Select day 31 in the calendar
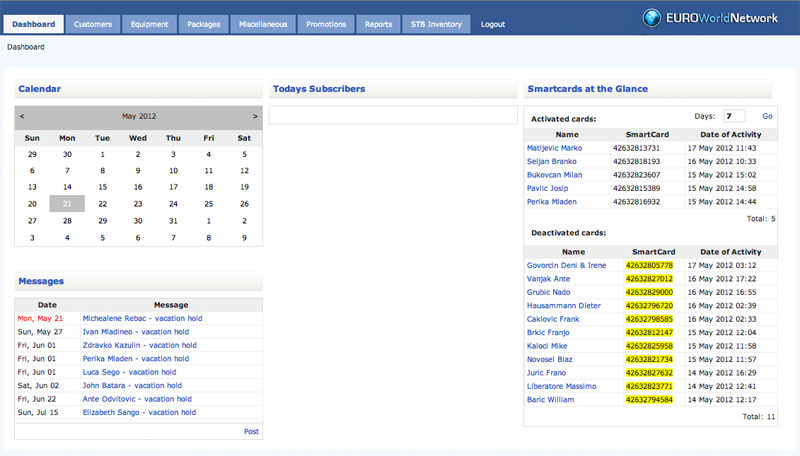800x456 pixels. [x=173, y=221]
